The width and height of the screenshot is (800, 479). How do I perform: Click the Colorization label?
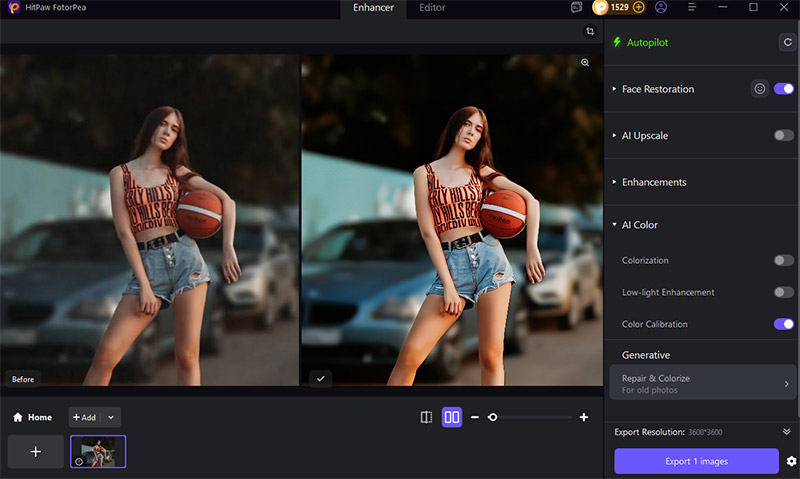coord(645,260)
